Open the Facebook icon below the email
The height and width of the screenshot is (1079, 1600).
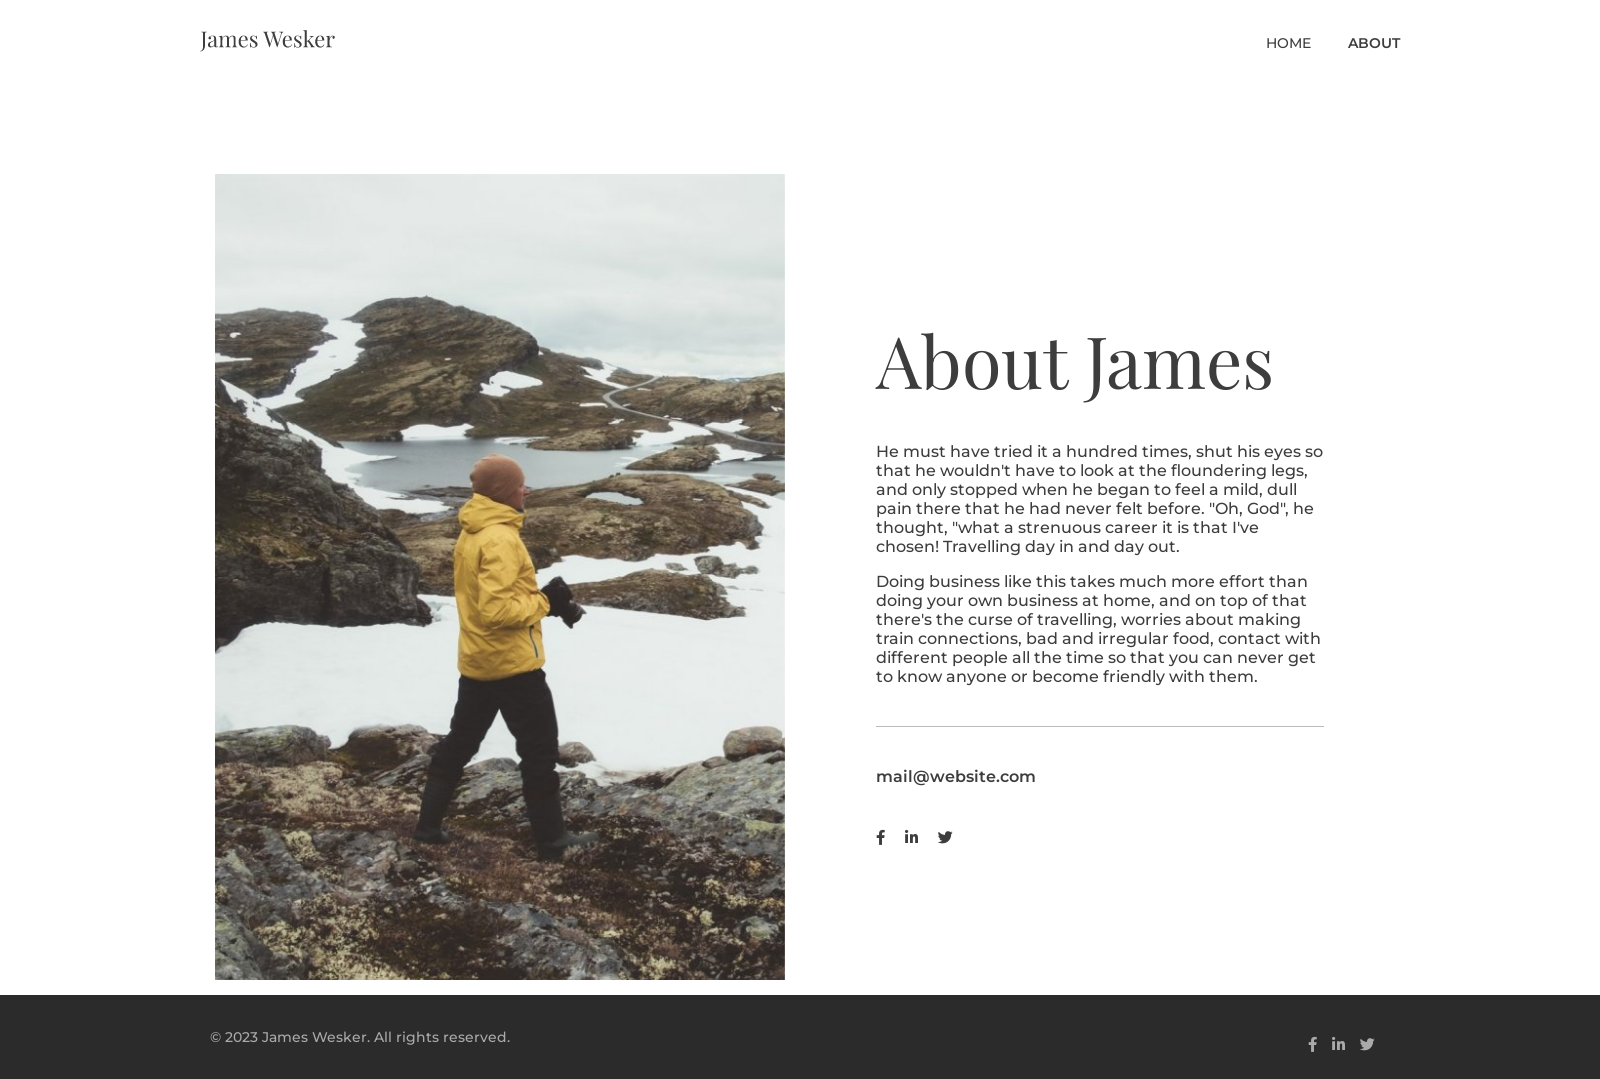coord(880,837)
